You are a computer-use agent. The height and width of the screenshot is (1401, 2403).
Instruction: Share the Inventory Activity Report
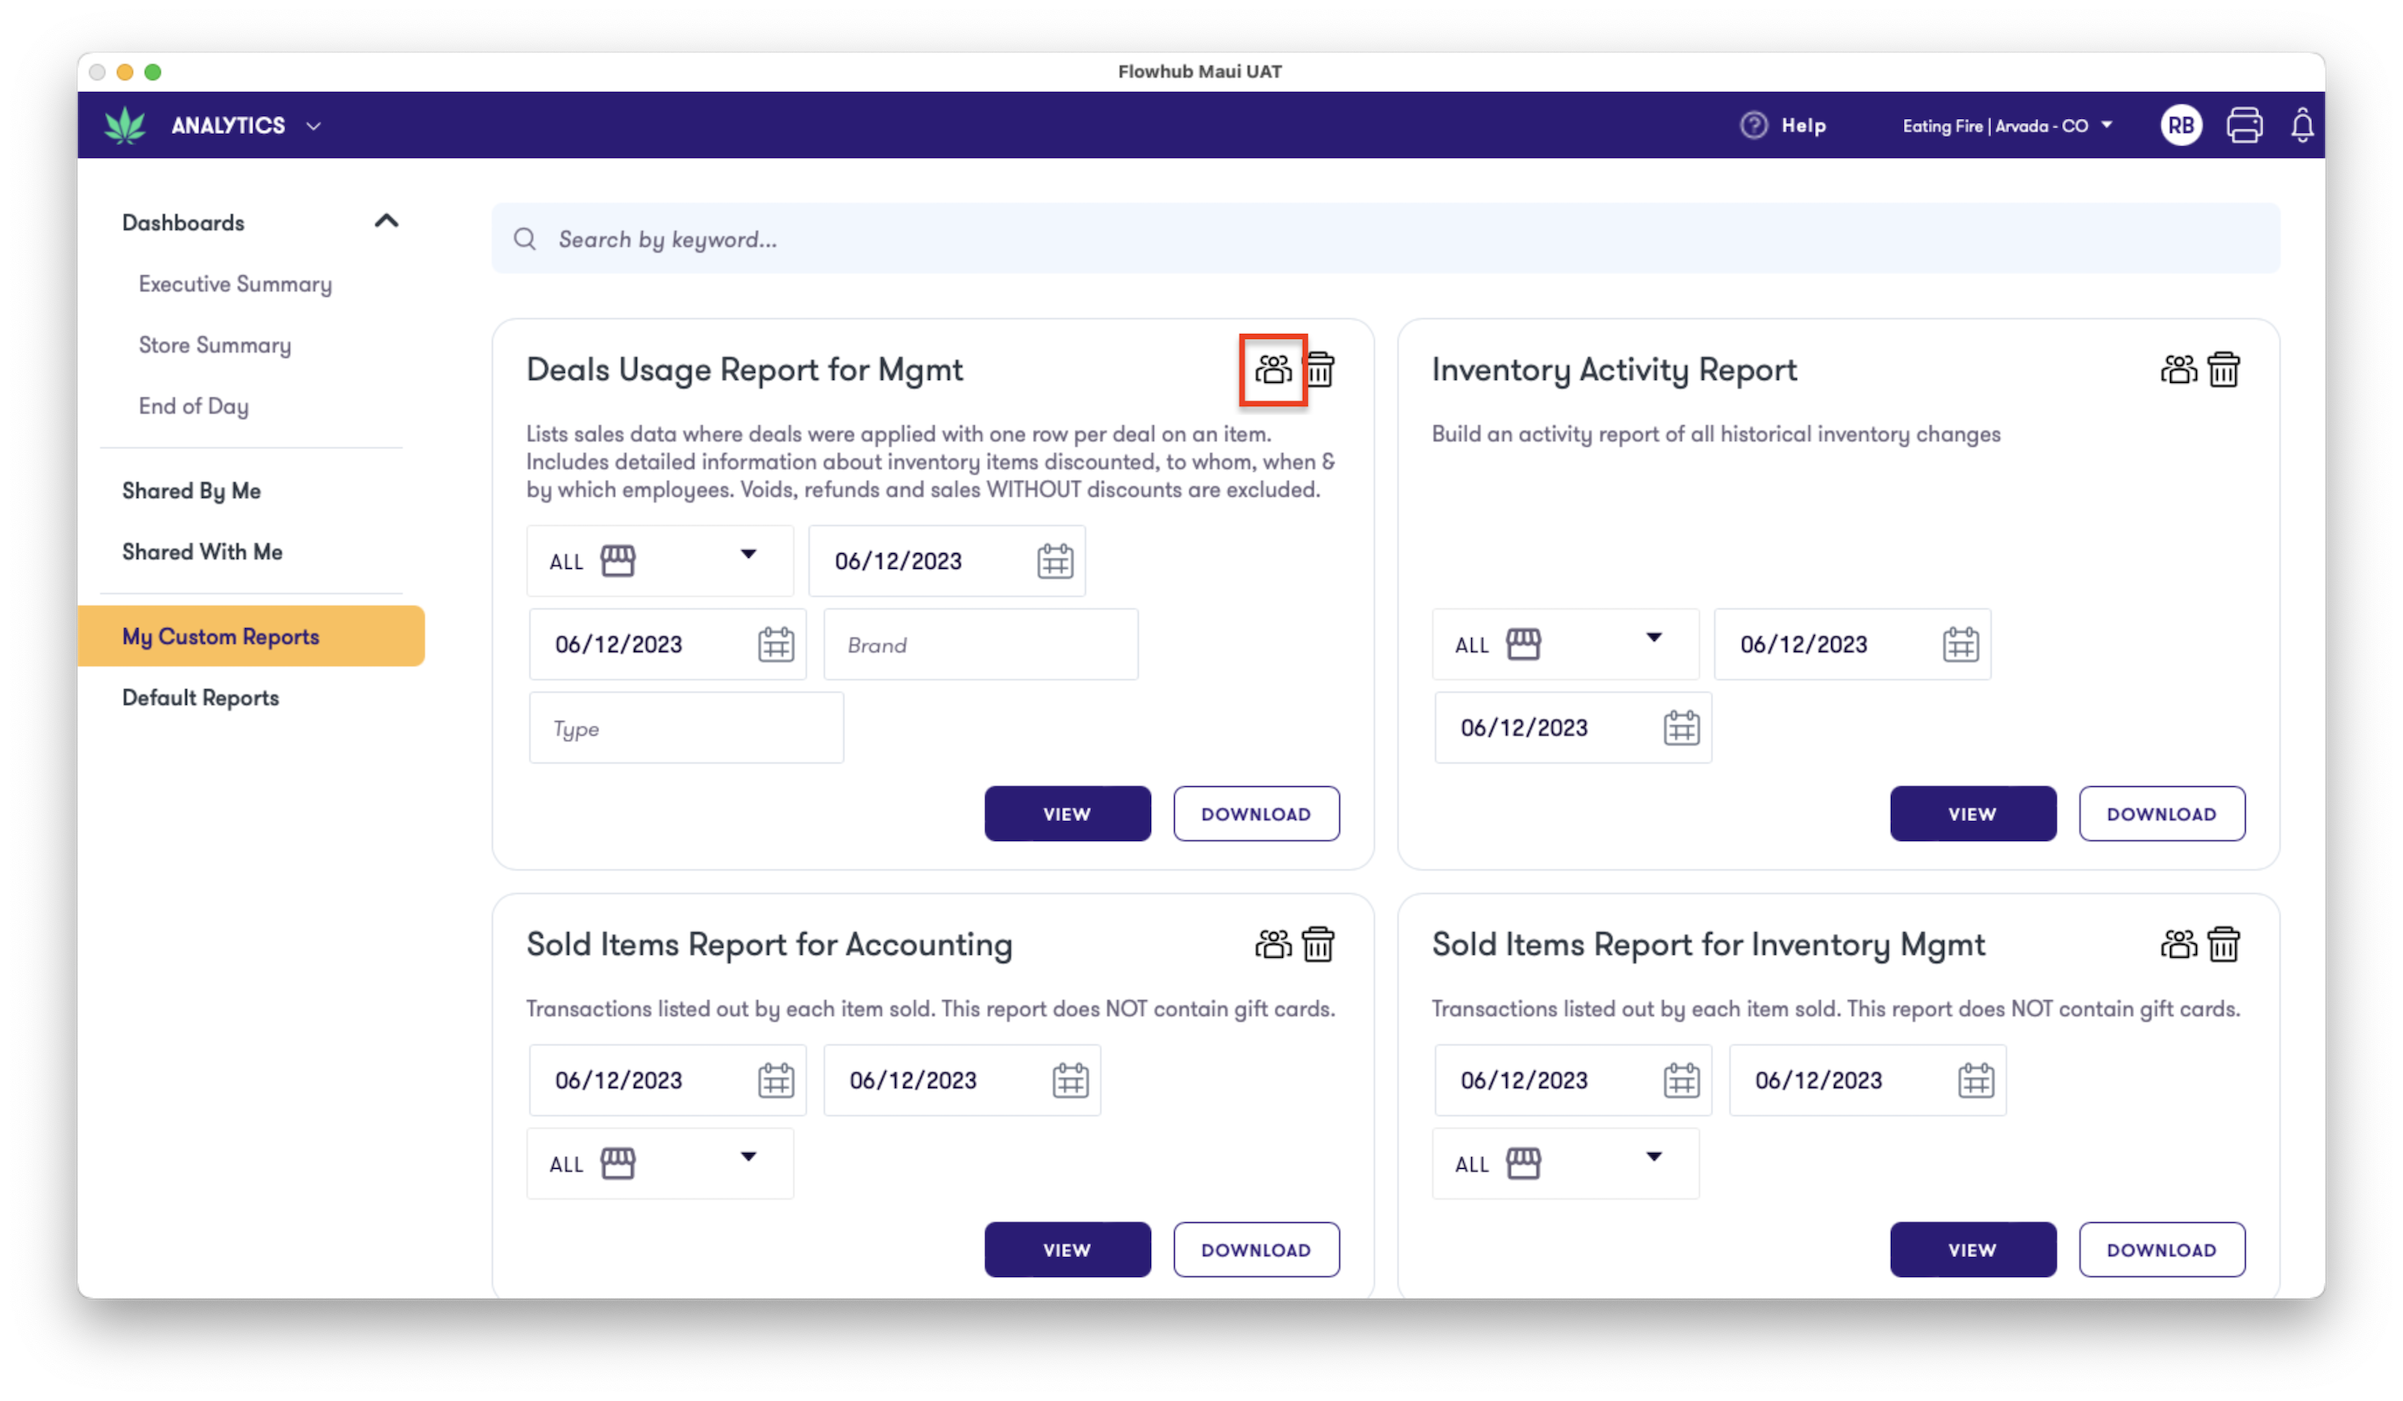coord(2178,370)
